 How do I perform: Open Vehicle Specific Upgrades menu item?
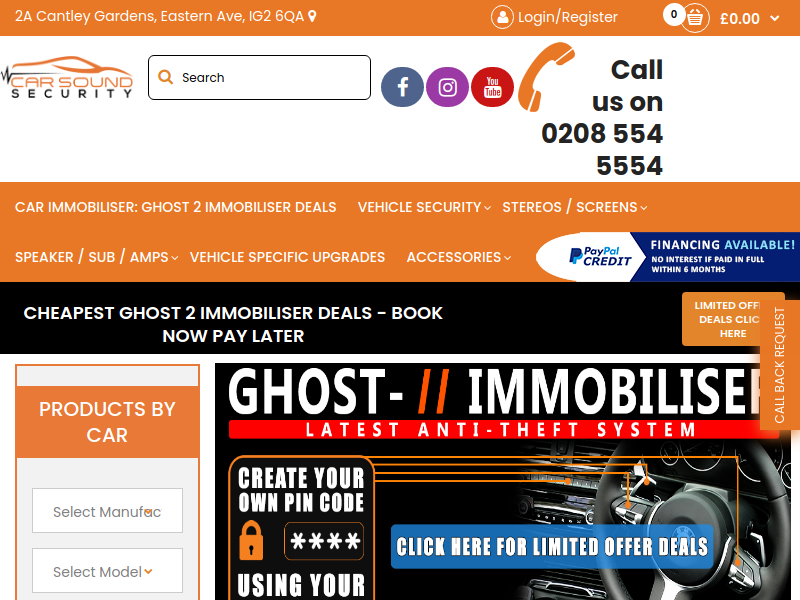[287, 257]
